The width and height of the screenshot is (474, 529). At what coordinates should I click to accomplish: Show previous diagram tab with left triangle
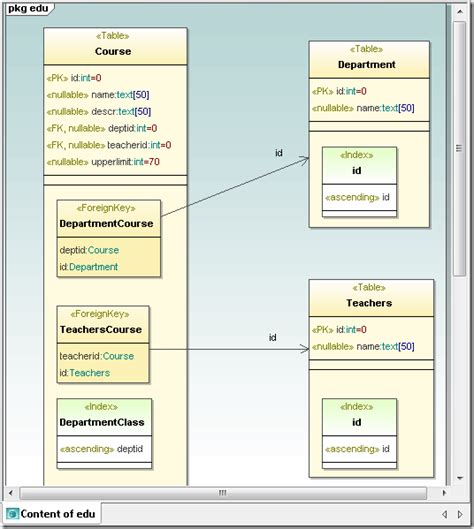point(445,514)
